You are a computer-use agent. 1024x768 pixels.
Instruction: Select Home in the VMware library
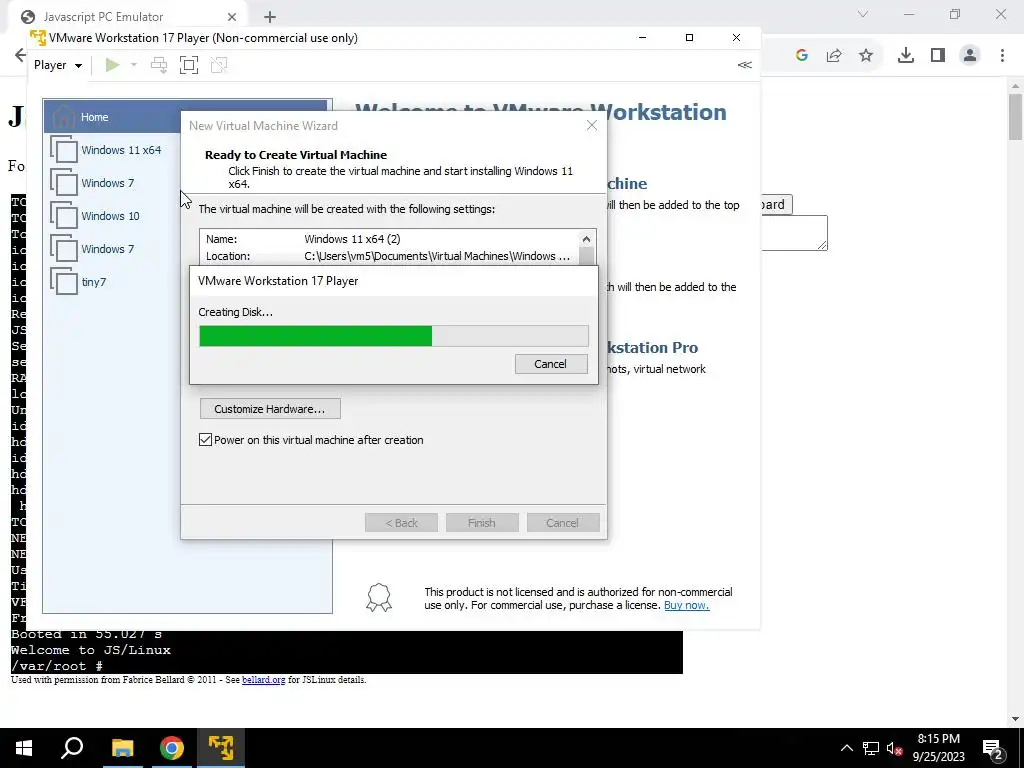tap(186, 117)
